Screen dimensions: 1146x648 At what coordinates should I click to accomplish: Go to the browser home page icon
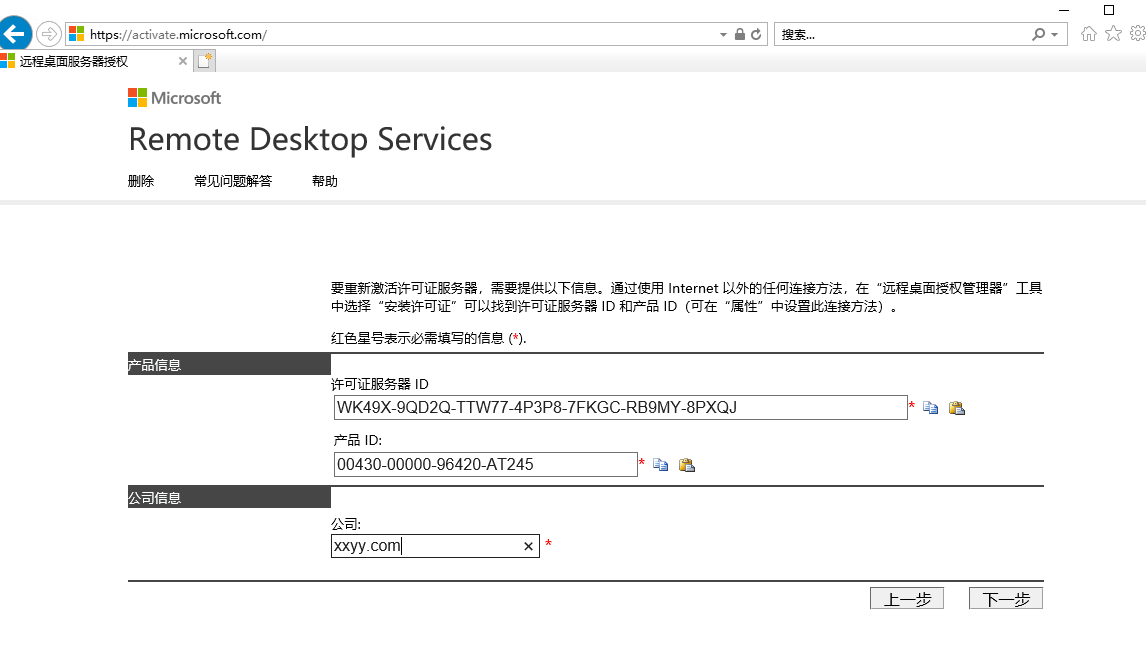1088,34
